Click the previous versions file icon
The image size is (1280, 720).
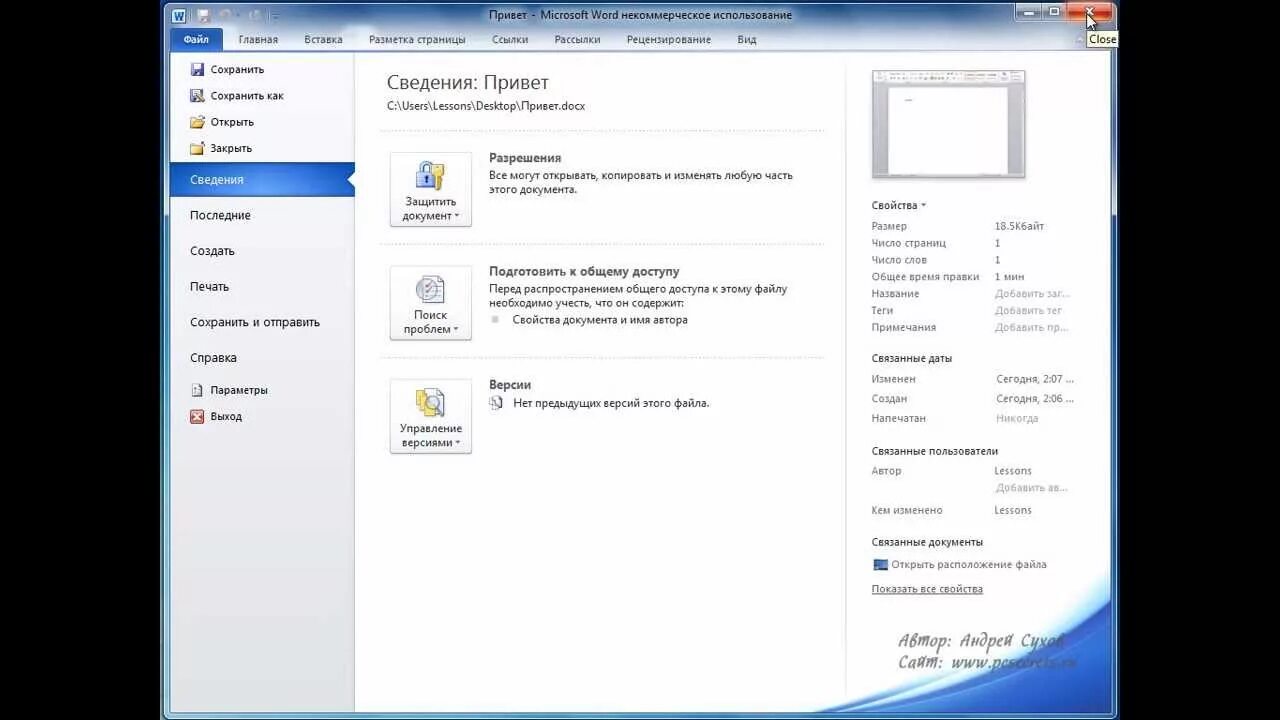coord(496,403)
